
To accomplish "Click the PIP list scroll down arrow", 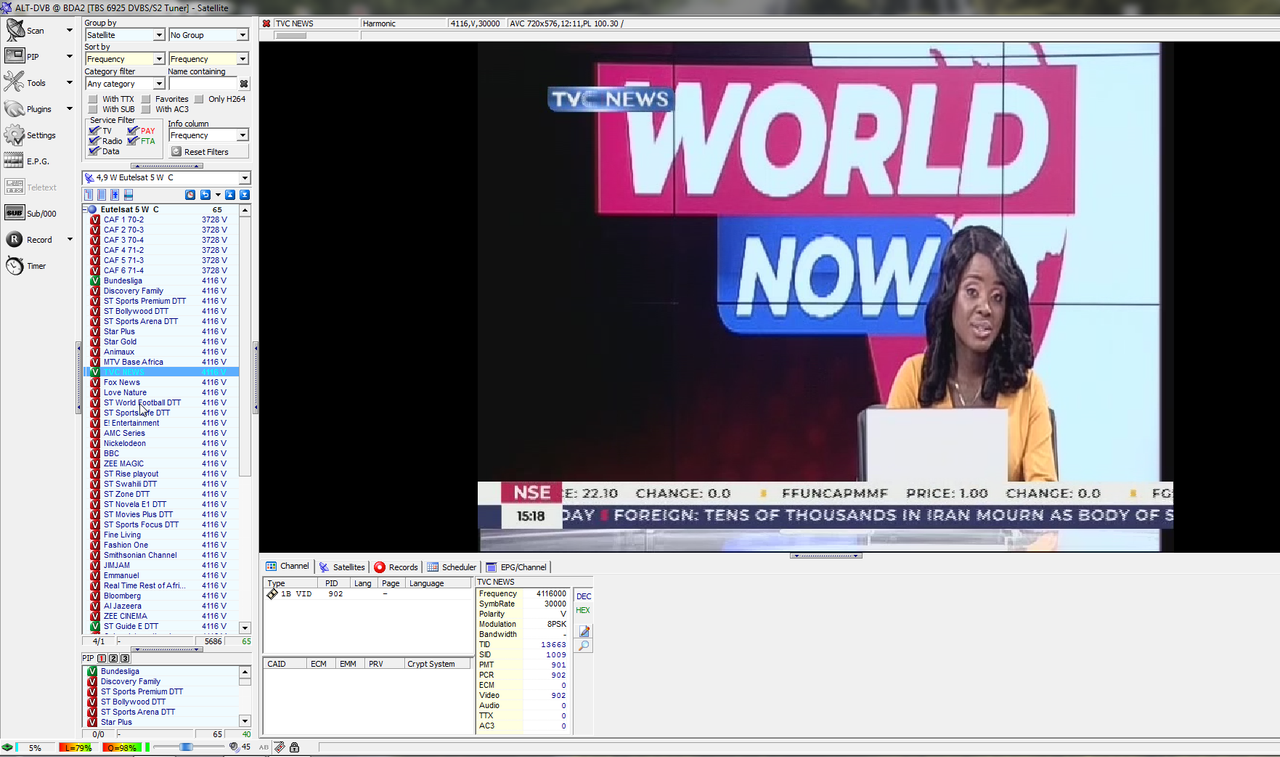I will [246, 721].
